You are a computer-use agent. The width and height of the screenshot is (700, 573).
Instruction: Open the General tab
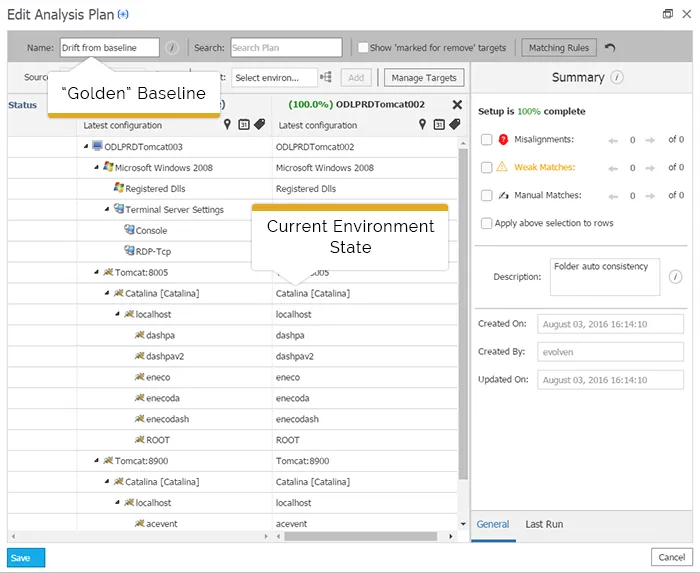coord(493,524)
